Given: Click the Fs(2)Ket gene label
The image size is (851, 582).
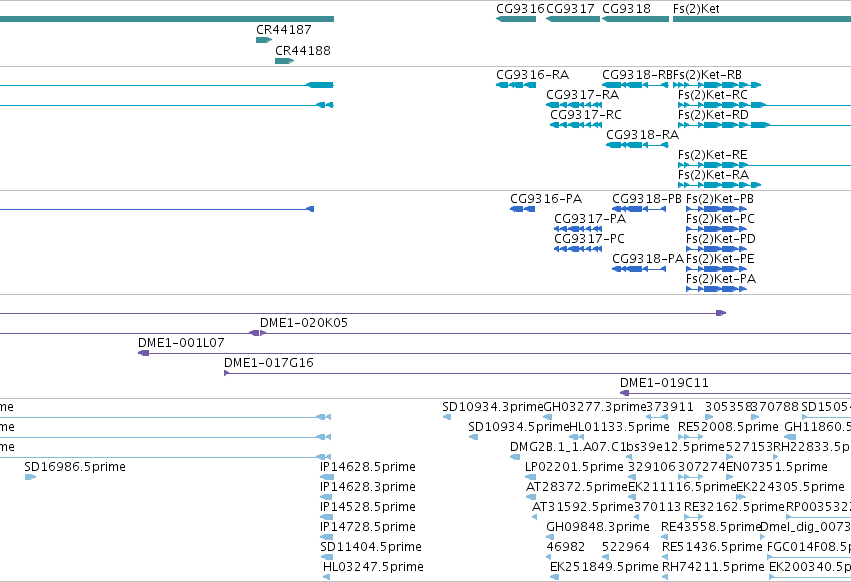Looking at the screenshot, I should pos(696,9).
